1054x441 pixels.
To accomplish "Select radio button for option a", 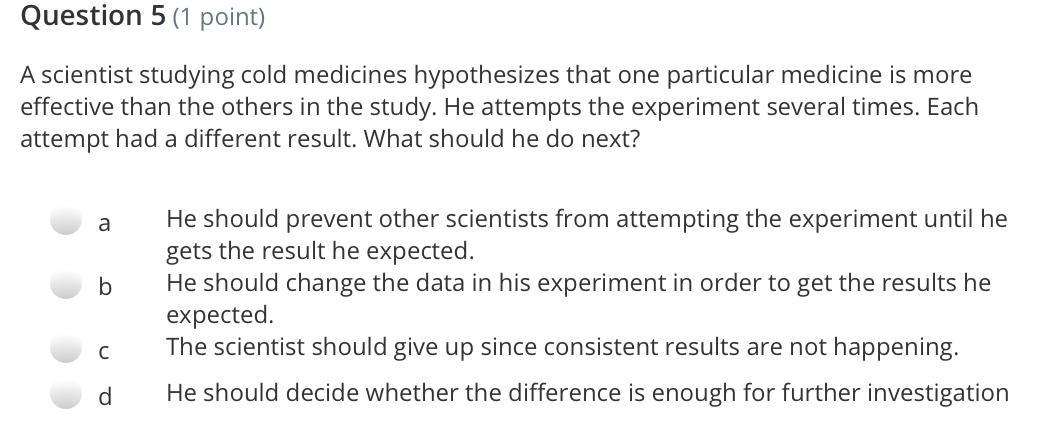I will tap(66, 221).
